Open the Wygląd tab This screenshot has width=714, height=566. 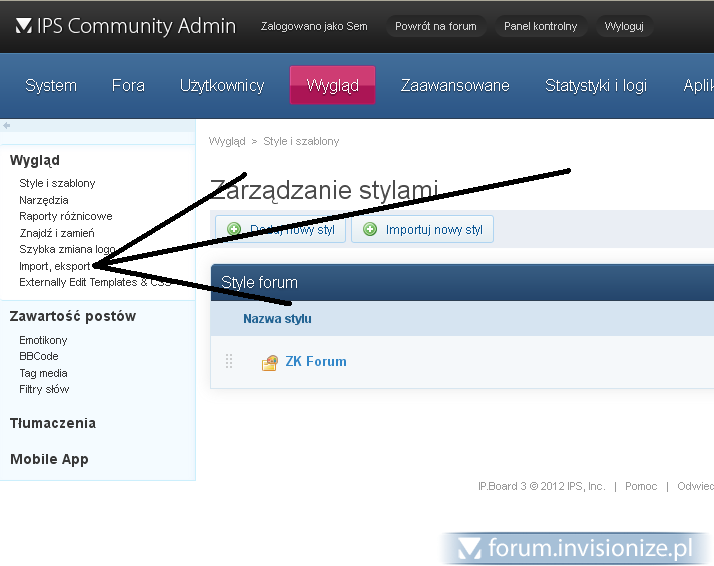tap(332, 86)
